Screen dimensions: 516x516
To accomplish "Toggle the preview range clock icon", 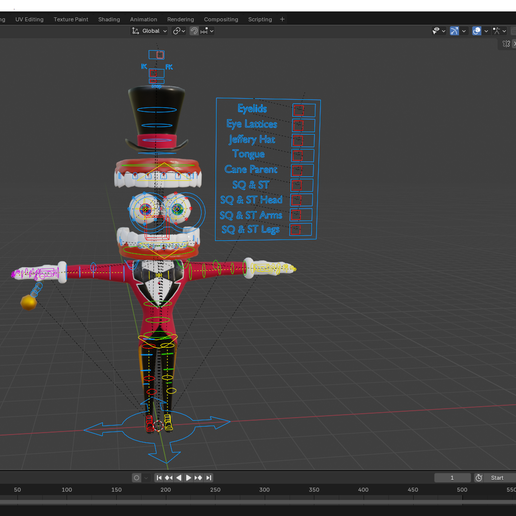I will 479,478.
